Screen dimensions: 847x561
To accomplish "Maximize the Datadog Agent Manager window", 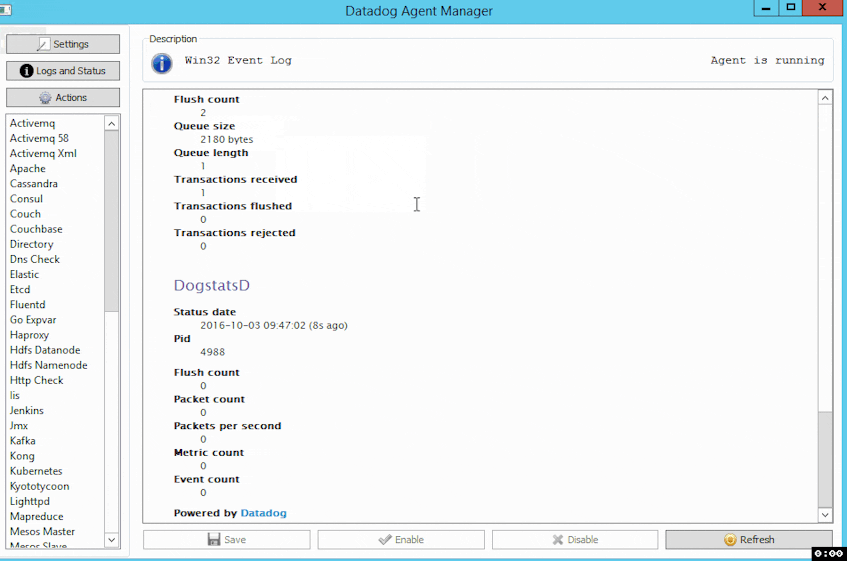I will pyautogui.click(x=790, y=8).
